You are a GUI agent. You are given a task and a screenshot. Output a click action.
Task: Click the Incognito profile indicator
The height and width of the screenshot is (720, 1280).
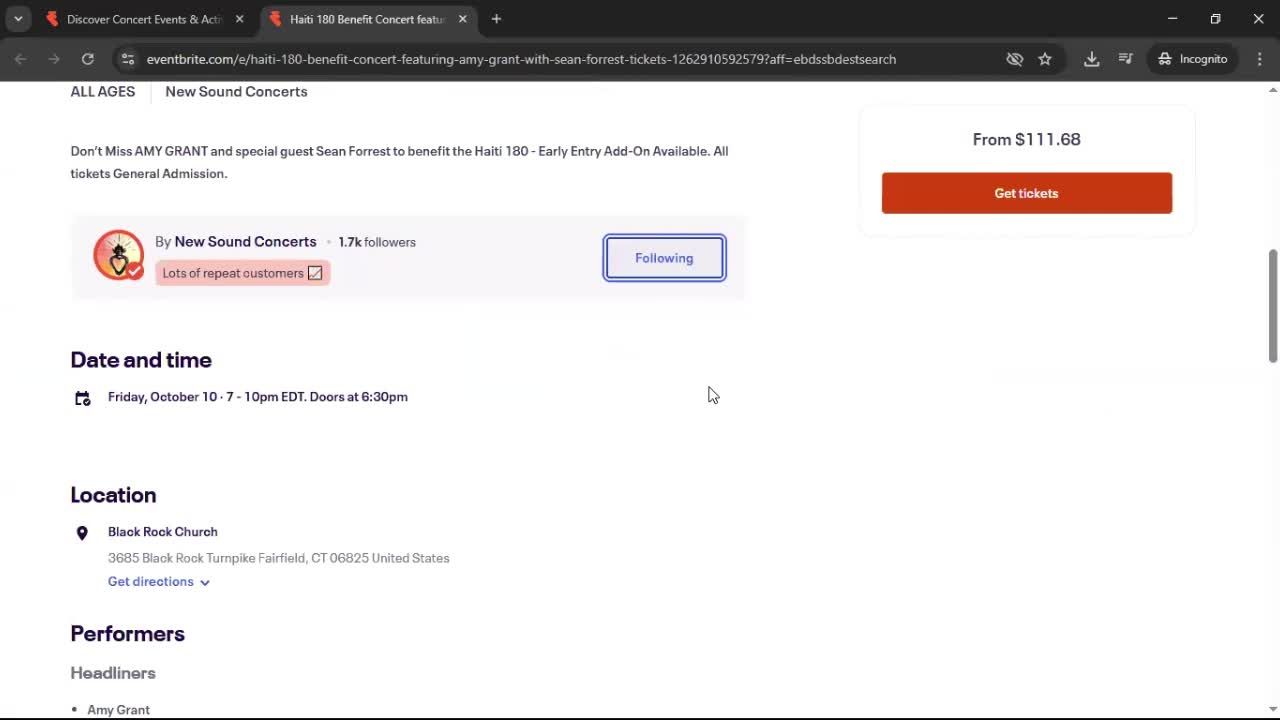click(x=1193, y=59)
